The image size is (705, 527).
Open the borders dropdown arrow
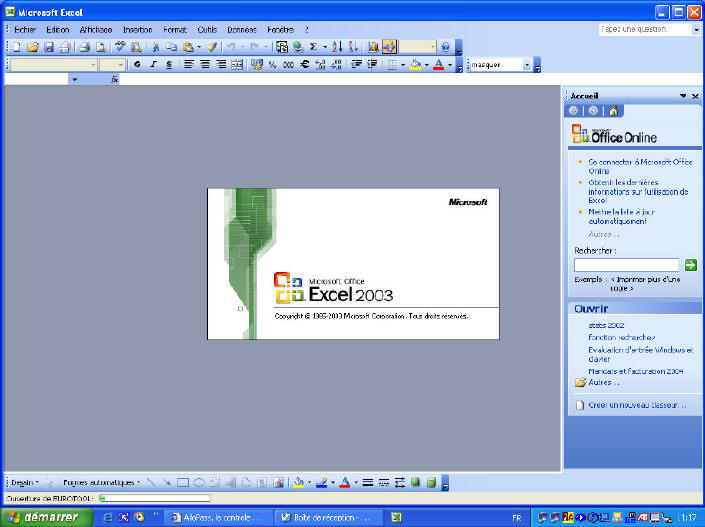[x=402, y=65]
